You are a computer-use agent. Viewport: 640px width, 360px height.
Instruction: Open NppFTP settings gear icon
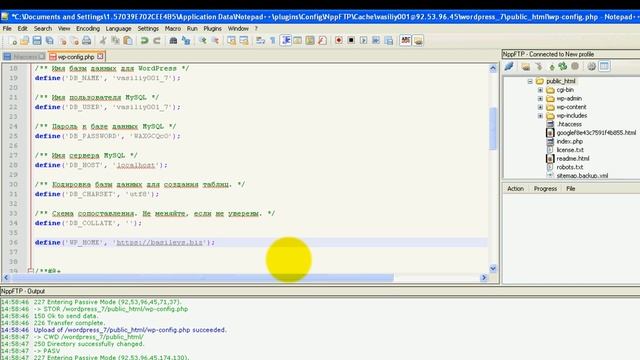(x=591, y=66)
